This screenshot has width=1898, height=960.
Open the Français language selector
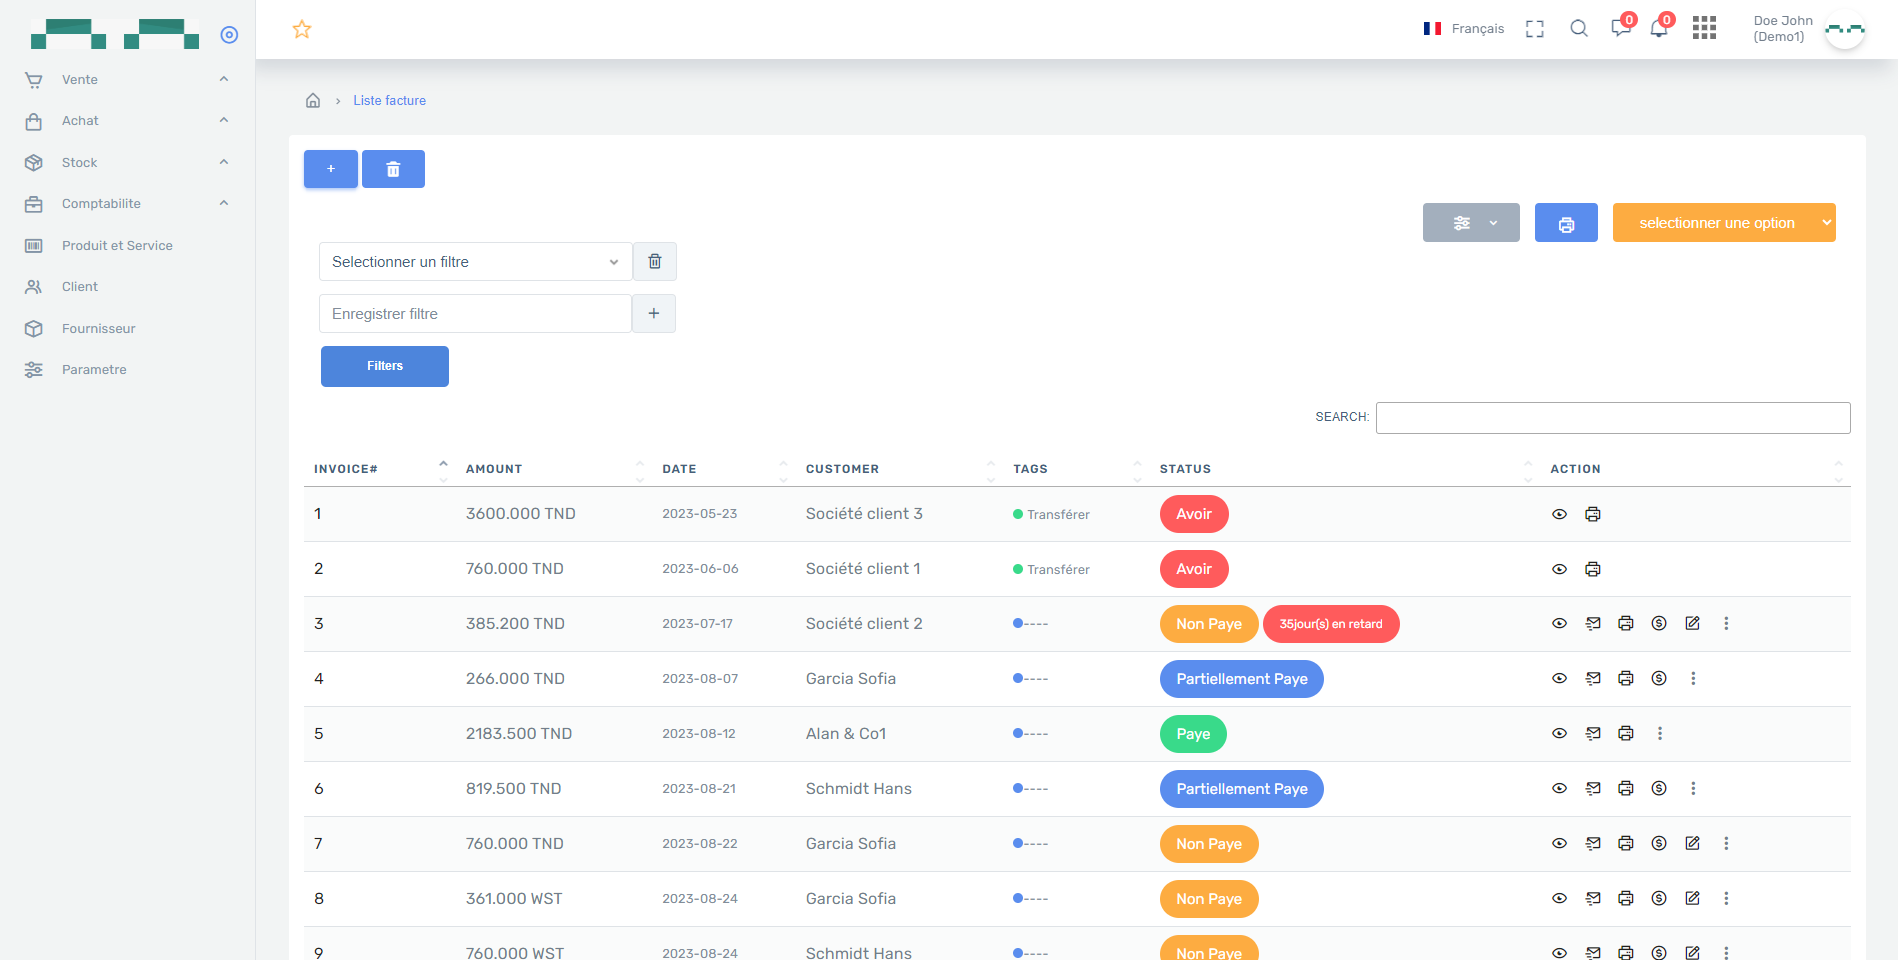(x=1464, y=29)
